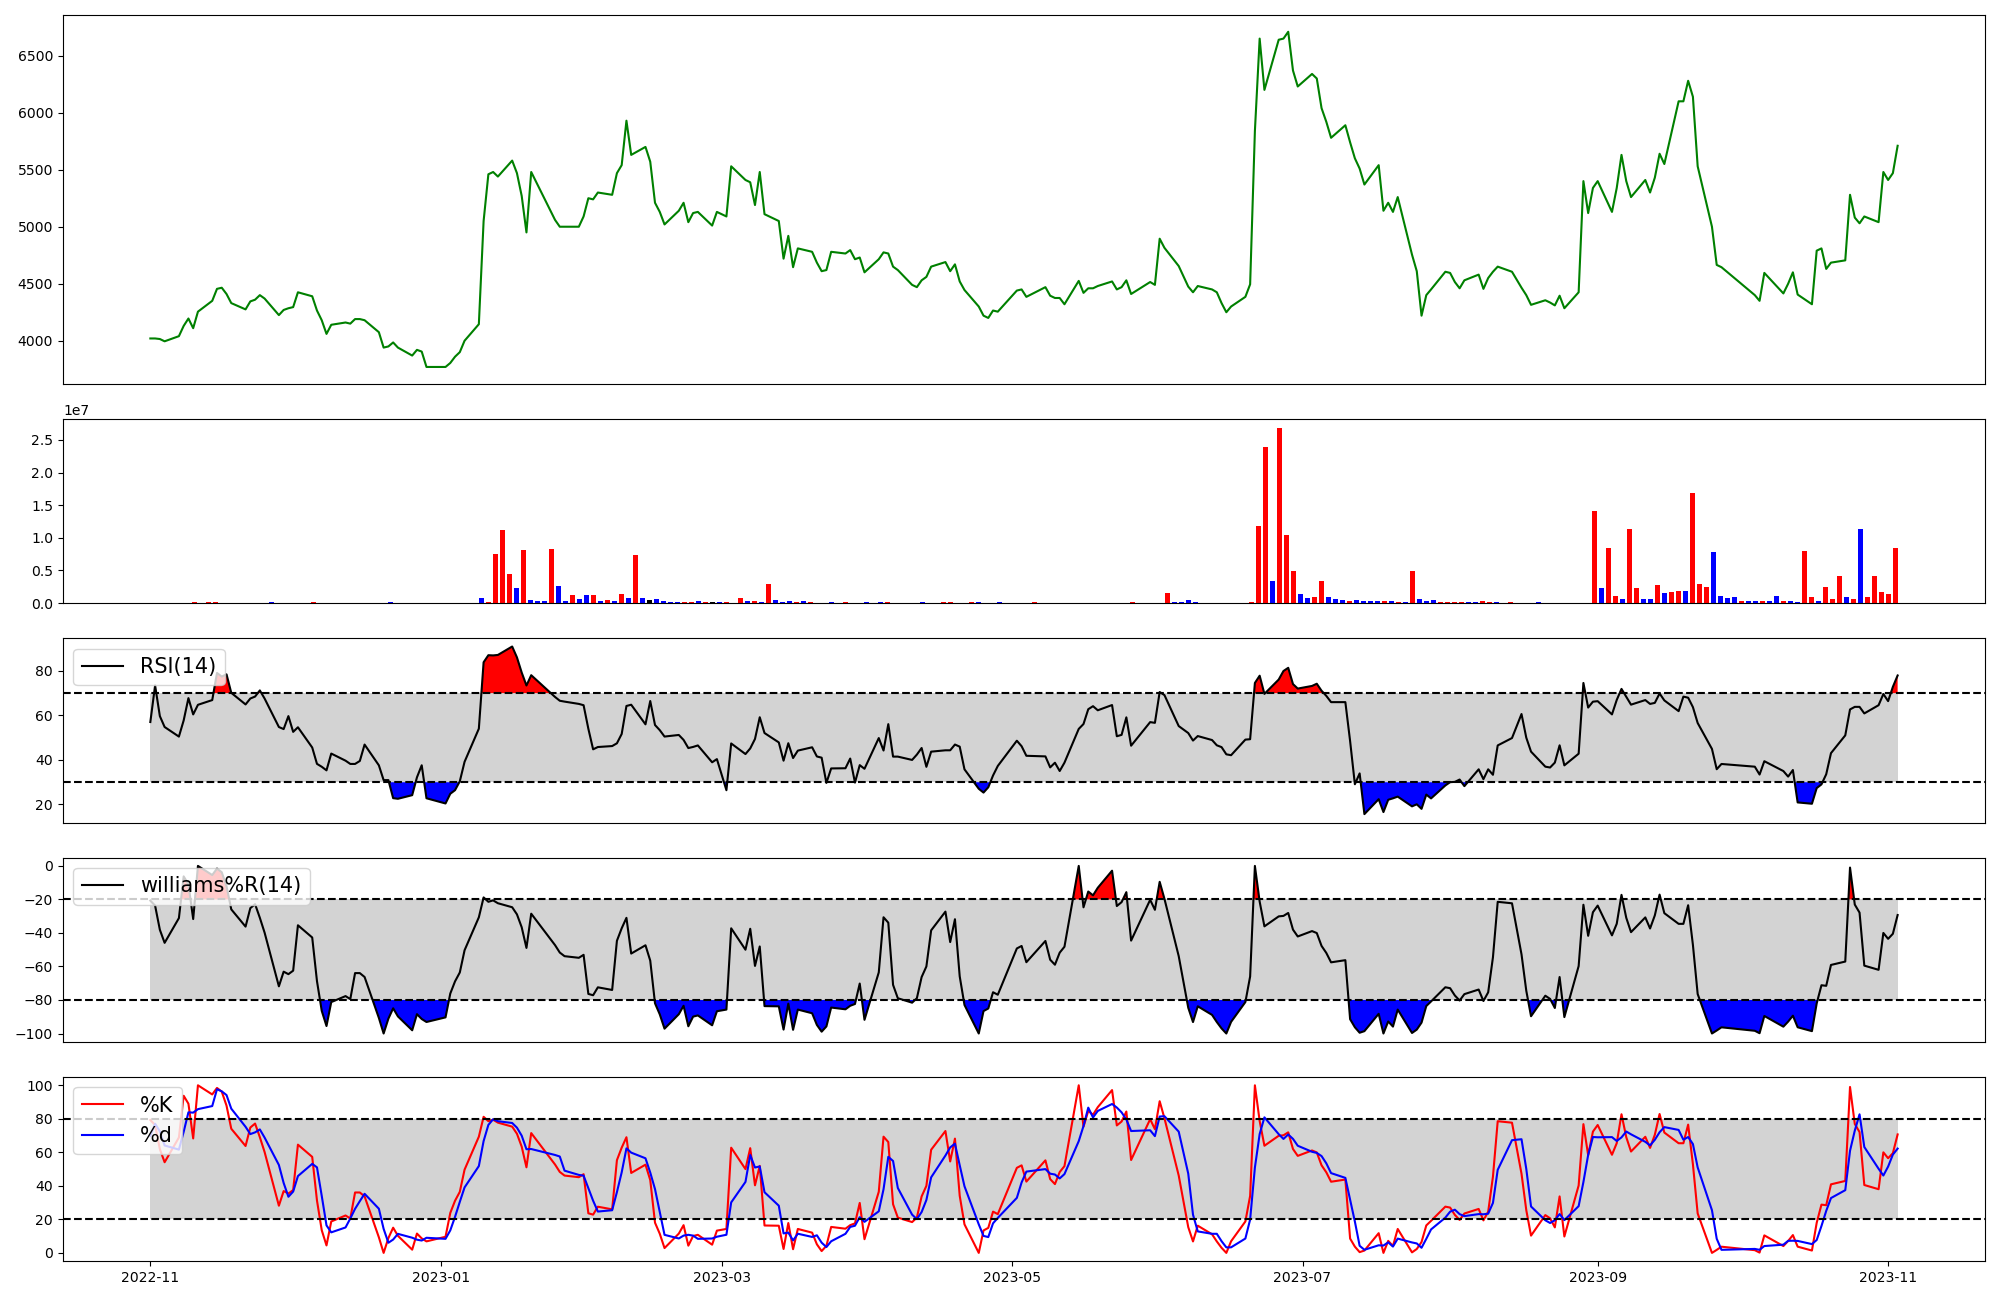The width and height of the screenshot is (2000, 1300).
Task: Click the 2.5 volume axis tick label
Action: click(x=42, y=440)
